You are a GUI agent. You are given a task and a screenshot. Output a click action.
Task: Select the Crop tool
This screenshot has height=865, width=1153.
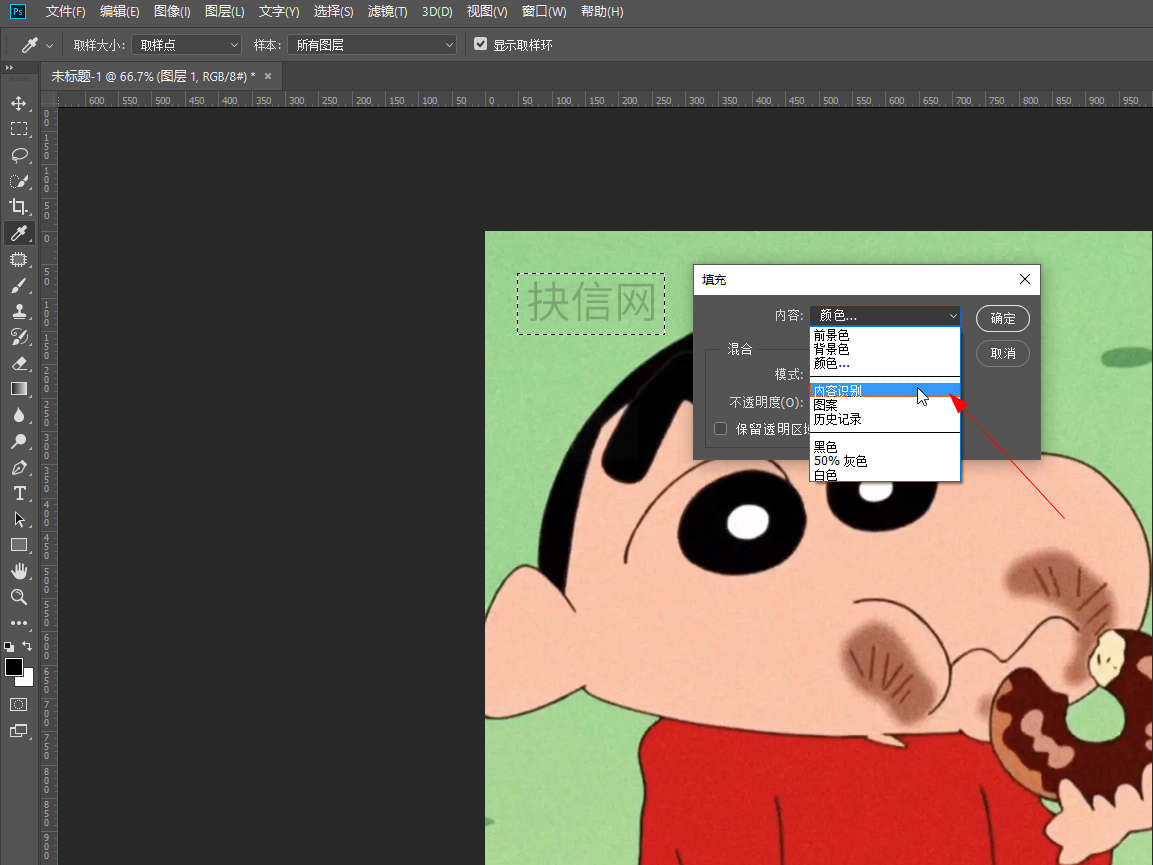(x=19, y=207)
